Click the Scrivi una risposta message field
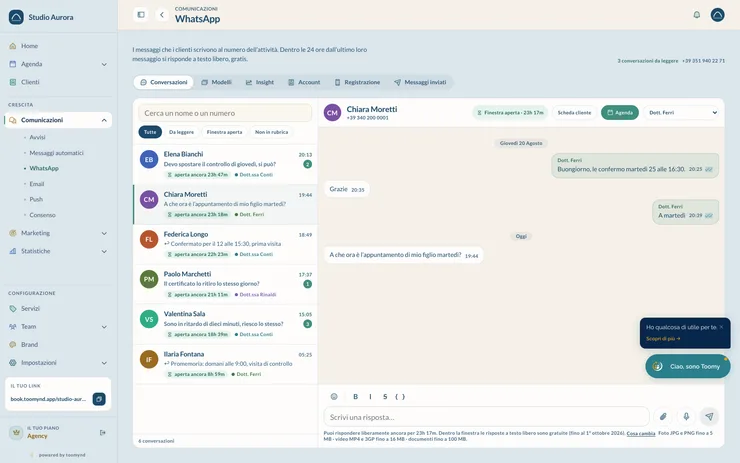 486,417
